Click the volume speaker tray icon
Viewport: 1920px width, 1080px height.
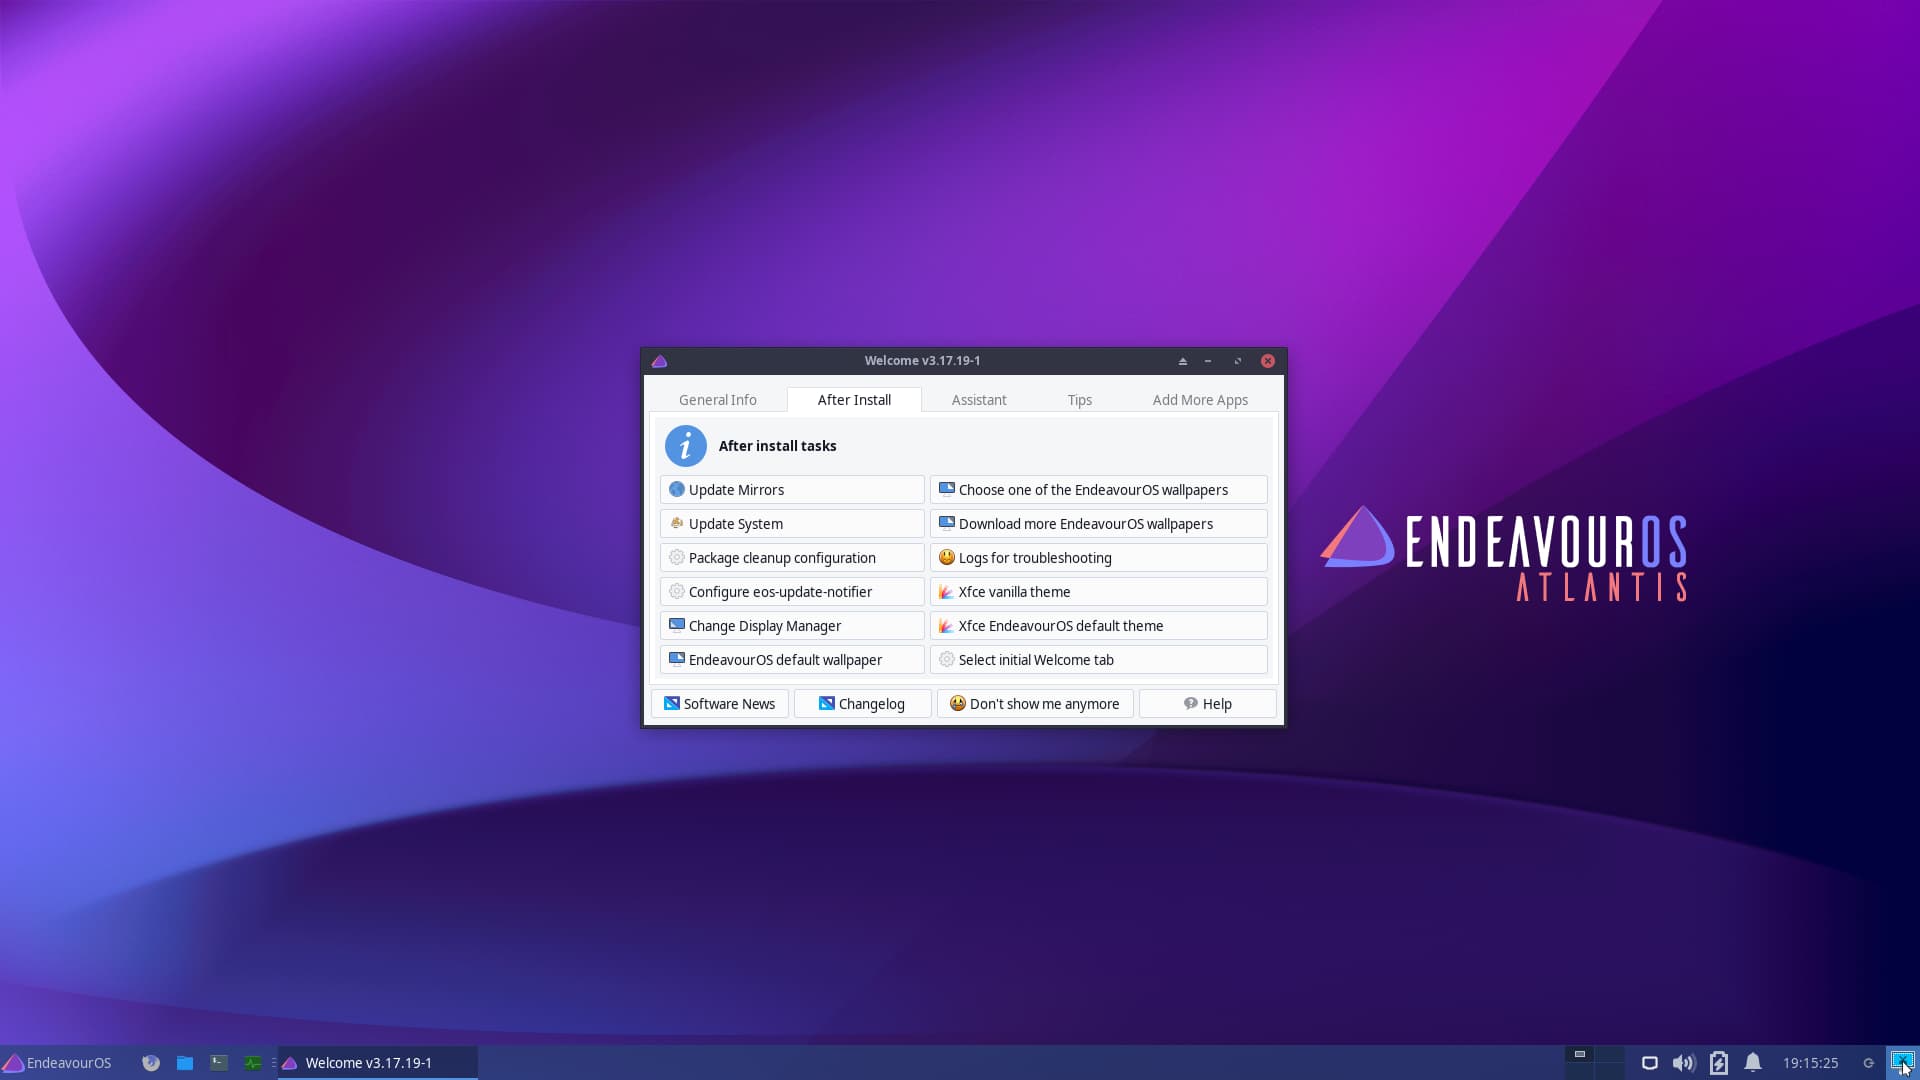[x=1684, y=1063]
